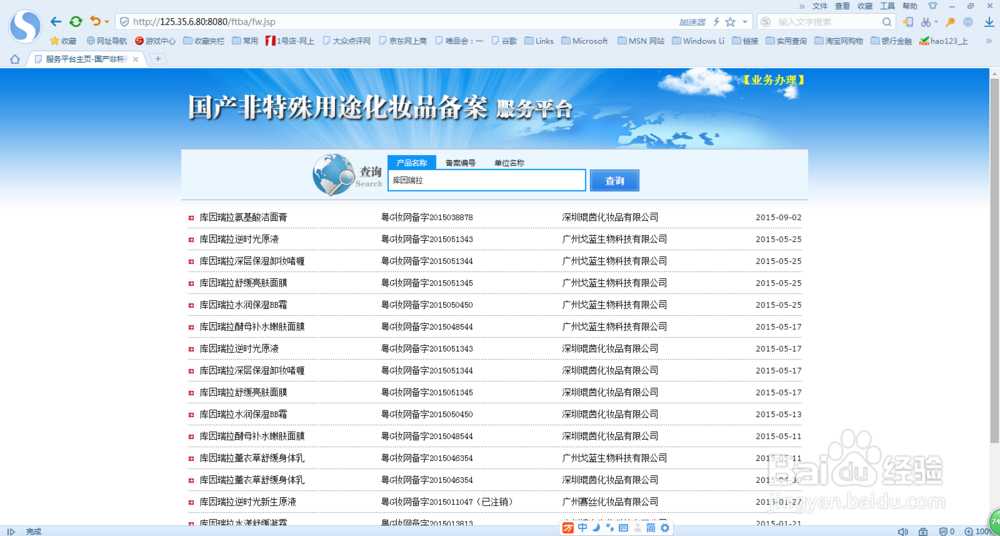Open the 1号店 bookmark
The height and width of the screenshot is (536, 1000).
tap(290, 41)
